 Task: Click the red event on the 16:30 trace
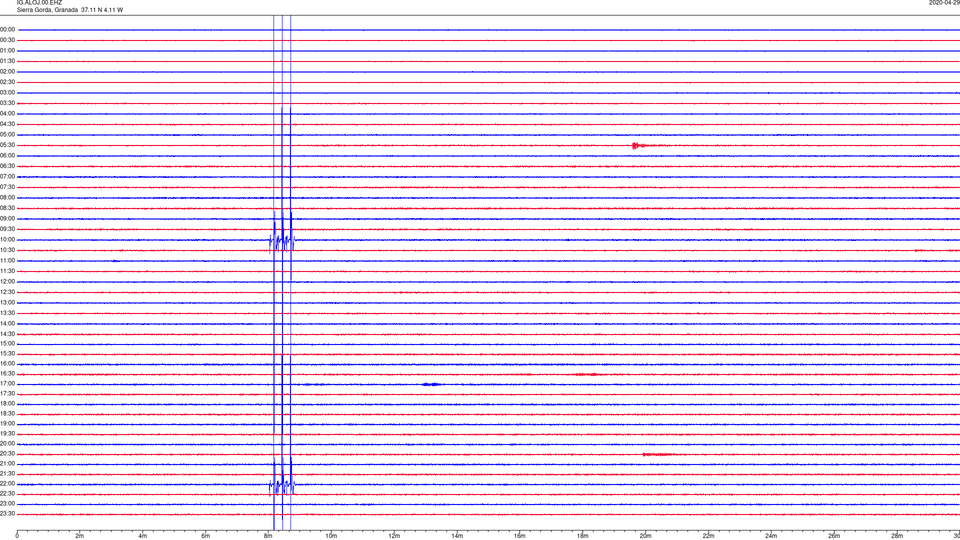coord(587,374)
